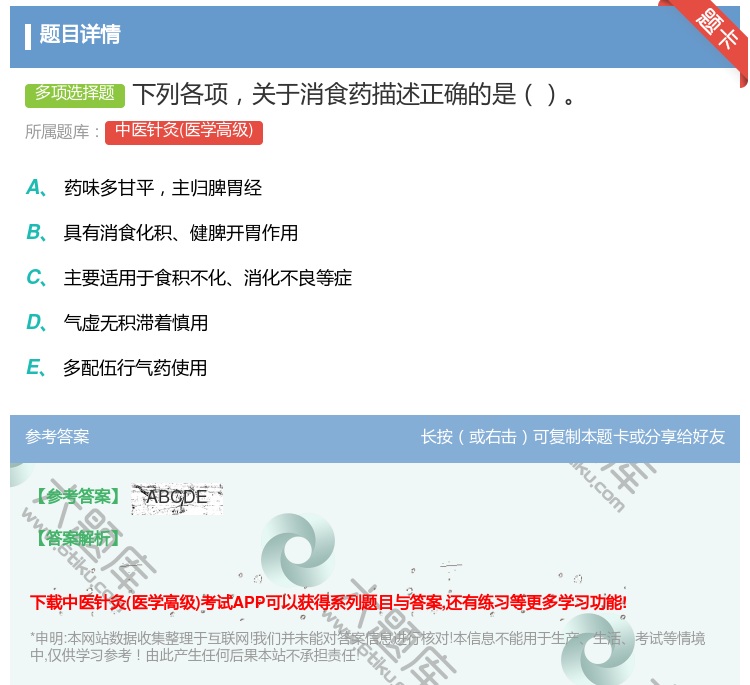Click the green 多项选择题 tag
The image size is (750, 685).
click(75, 95)
